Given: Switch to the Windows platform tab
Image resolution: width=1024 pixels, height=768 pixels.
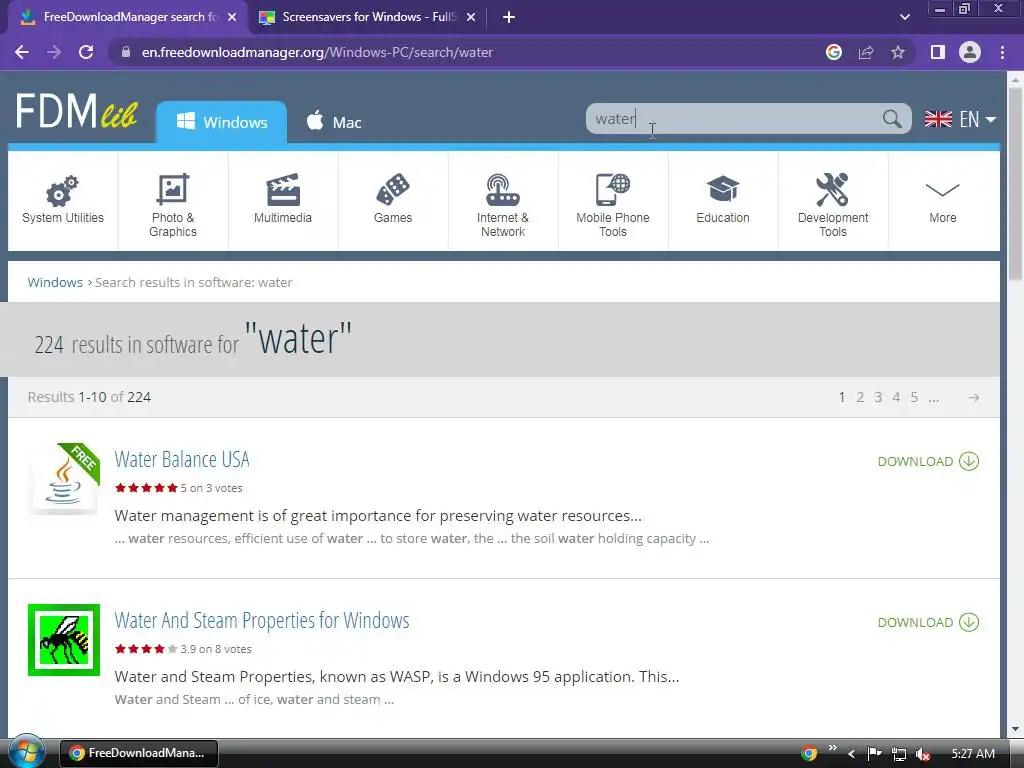Looking at the screenshot, I should point(221,122).
